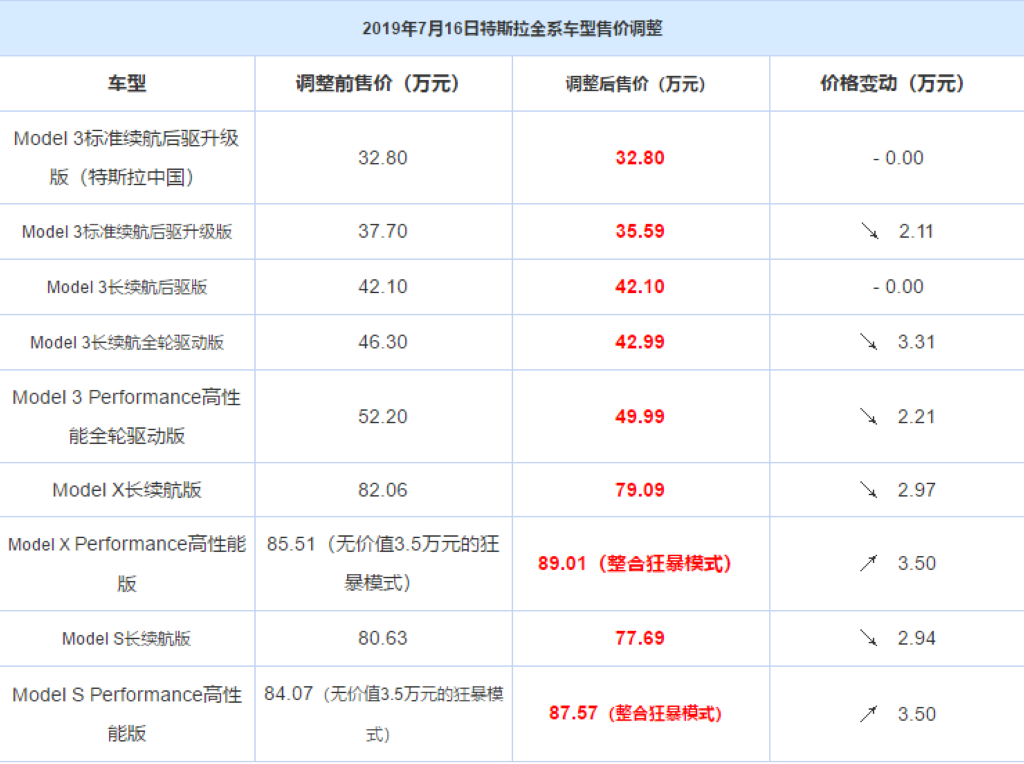Click the red 49.99 price
This screenshot has width=1024, height=764.
pos(640,417)
